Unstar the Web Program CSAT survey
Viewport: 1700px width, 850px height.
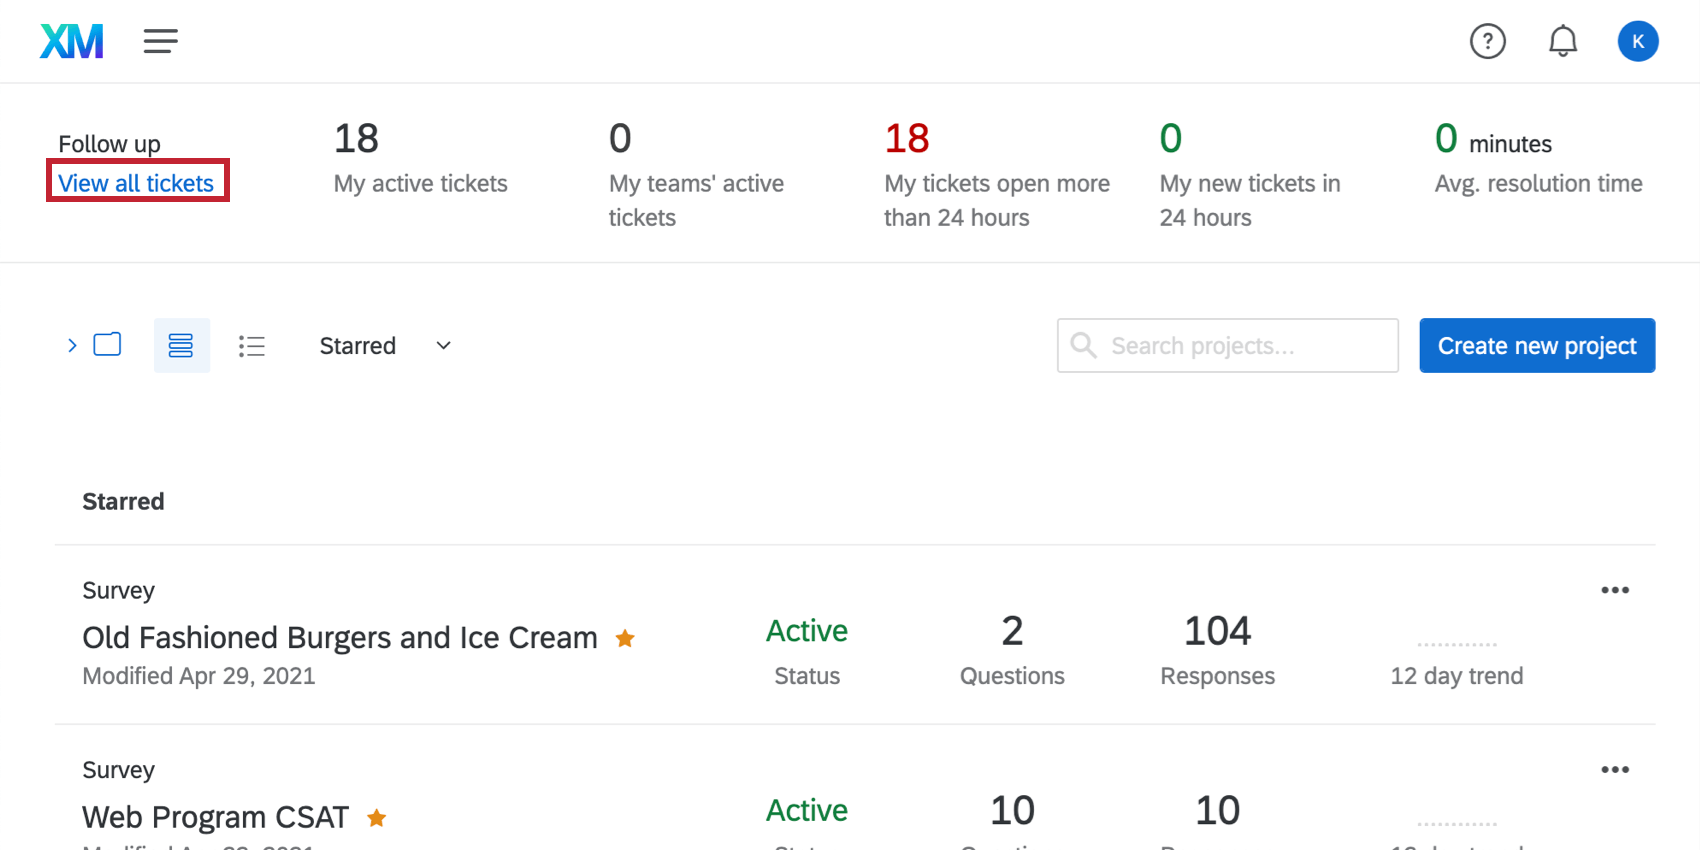click(x=376, y=817)
